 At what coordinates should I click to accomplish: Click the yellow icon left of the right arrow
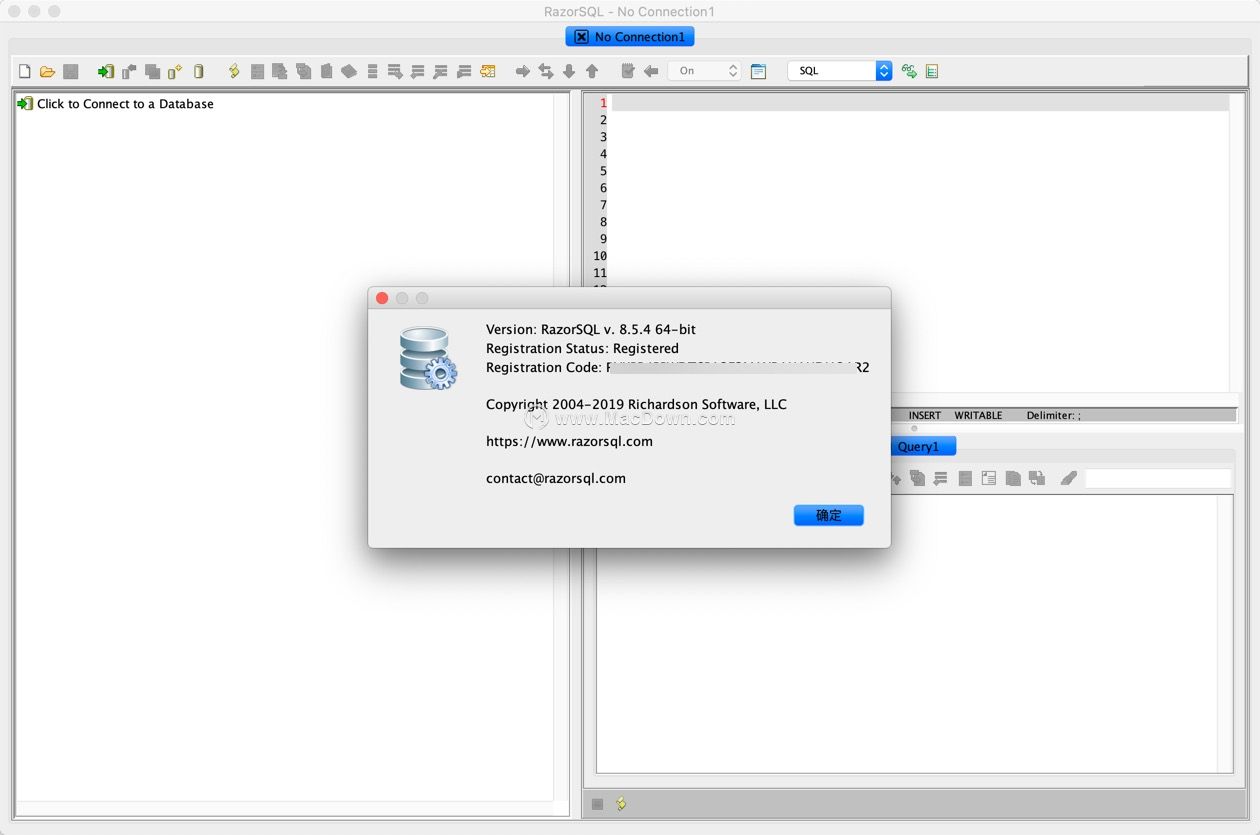point(488,71)
